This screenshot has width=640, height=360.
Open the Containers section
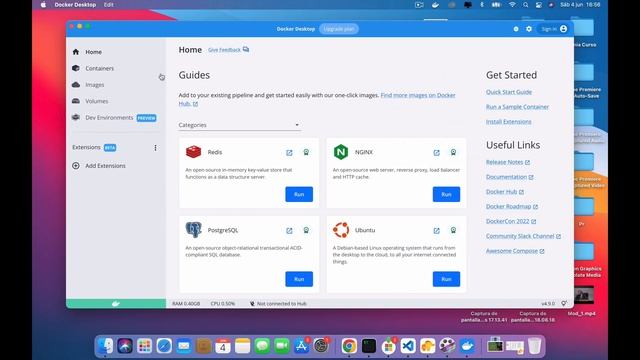coord(100,68)
